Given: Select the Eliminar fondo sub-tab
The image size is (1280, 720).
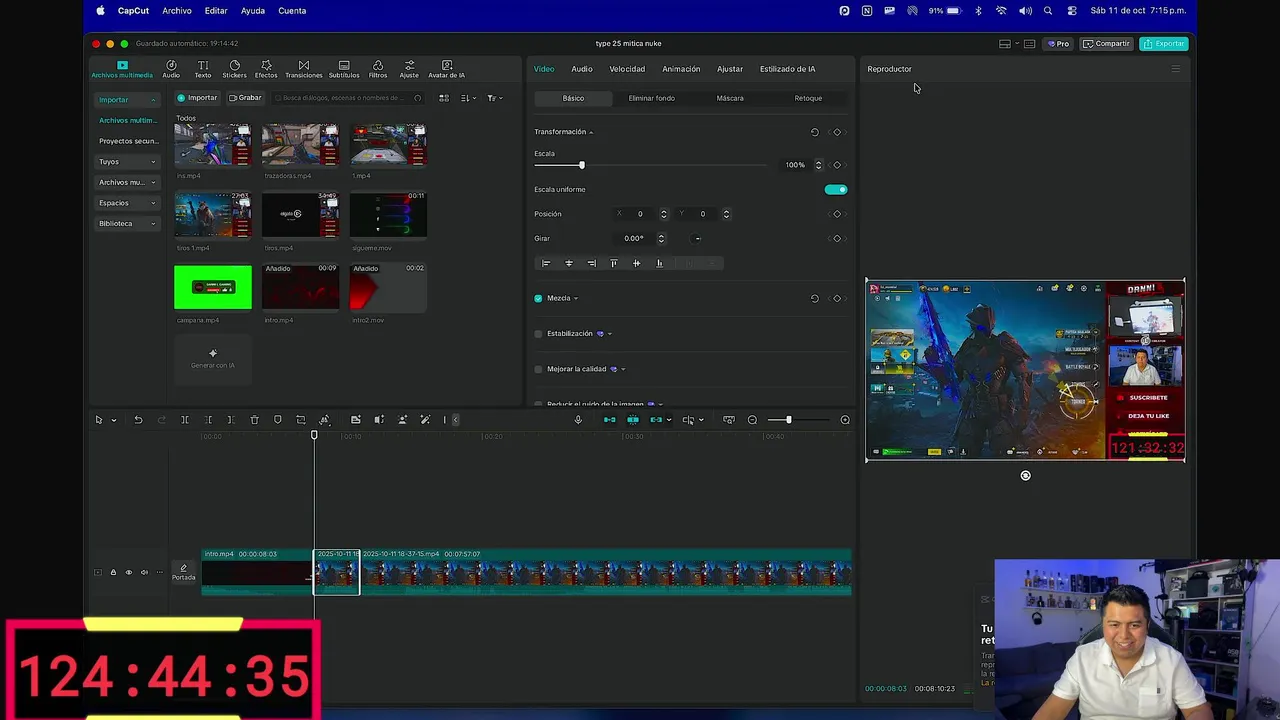Looking at the screenshot, I should pyautogui.click(x=651, y=98).
